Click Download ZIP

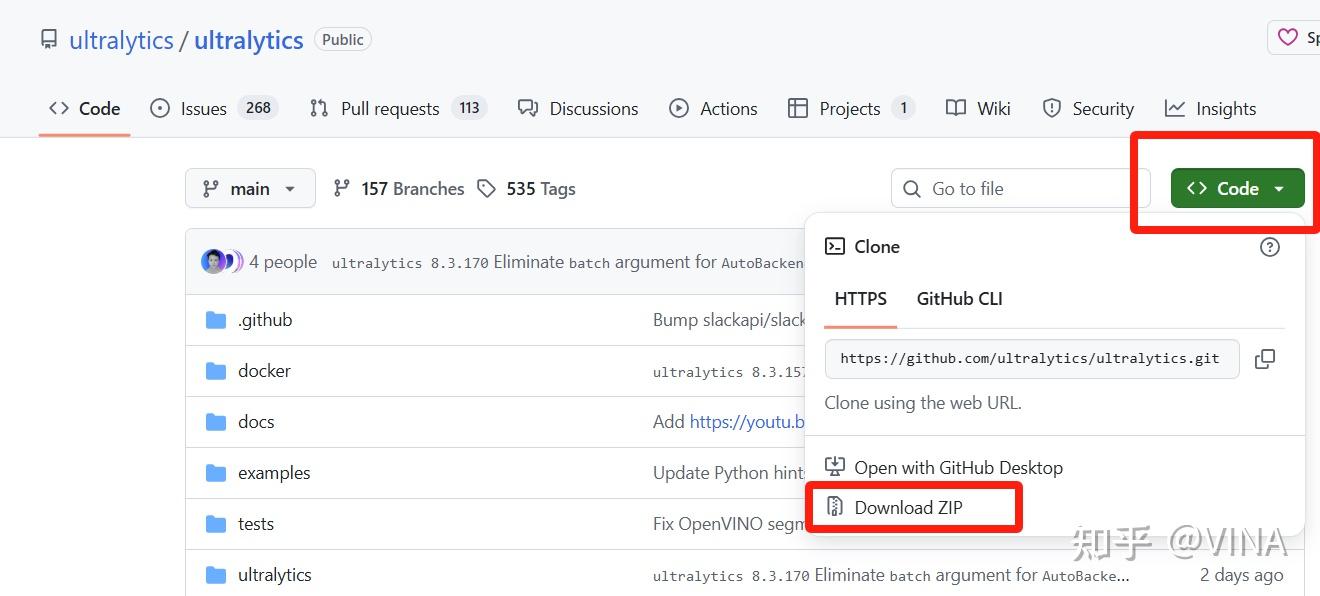pyautogui.click(x=907, y=508)
